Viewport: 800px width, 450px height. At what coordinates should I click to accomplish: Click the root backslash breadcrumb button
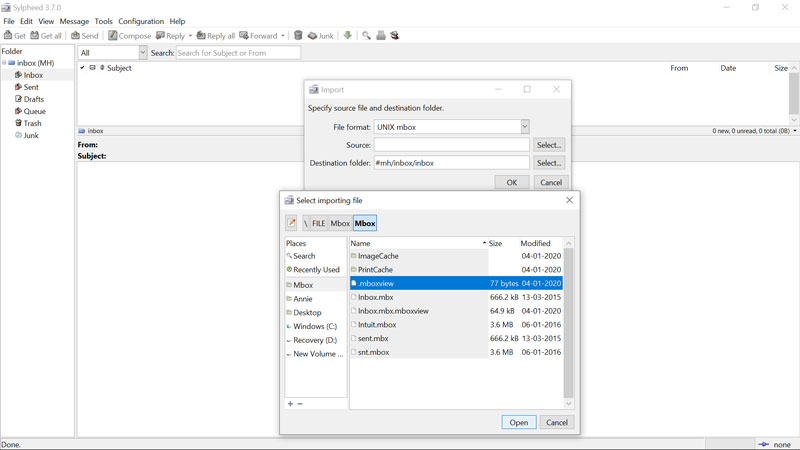pyautogui.click(x=306, y=223)
